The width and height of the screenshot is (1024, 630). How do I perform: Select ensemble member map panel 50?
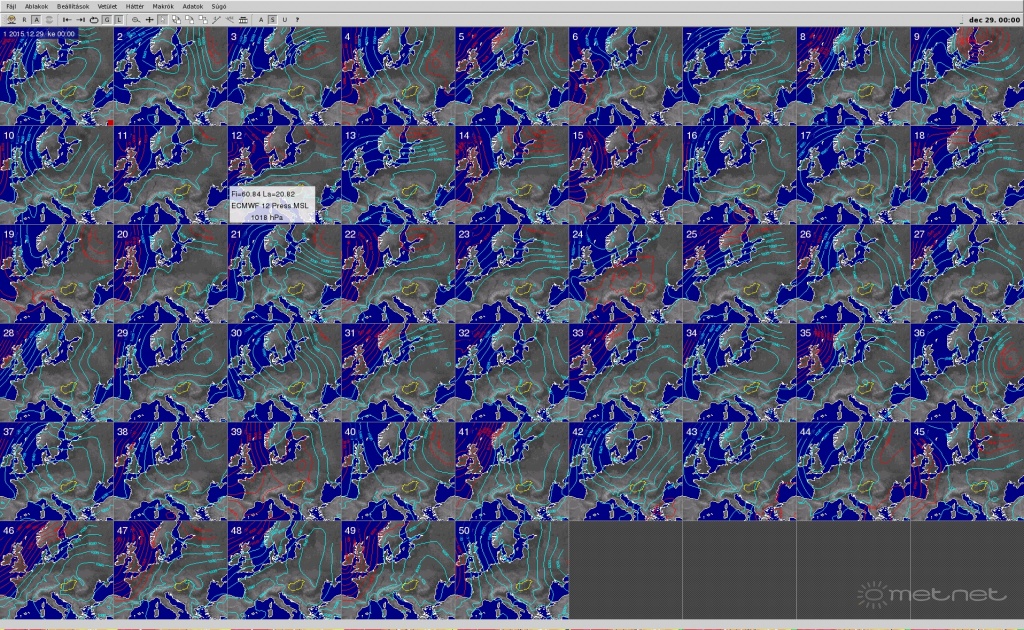coord(511,570)
